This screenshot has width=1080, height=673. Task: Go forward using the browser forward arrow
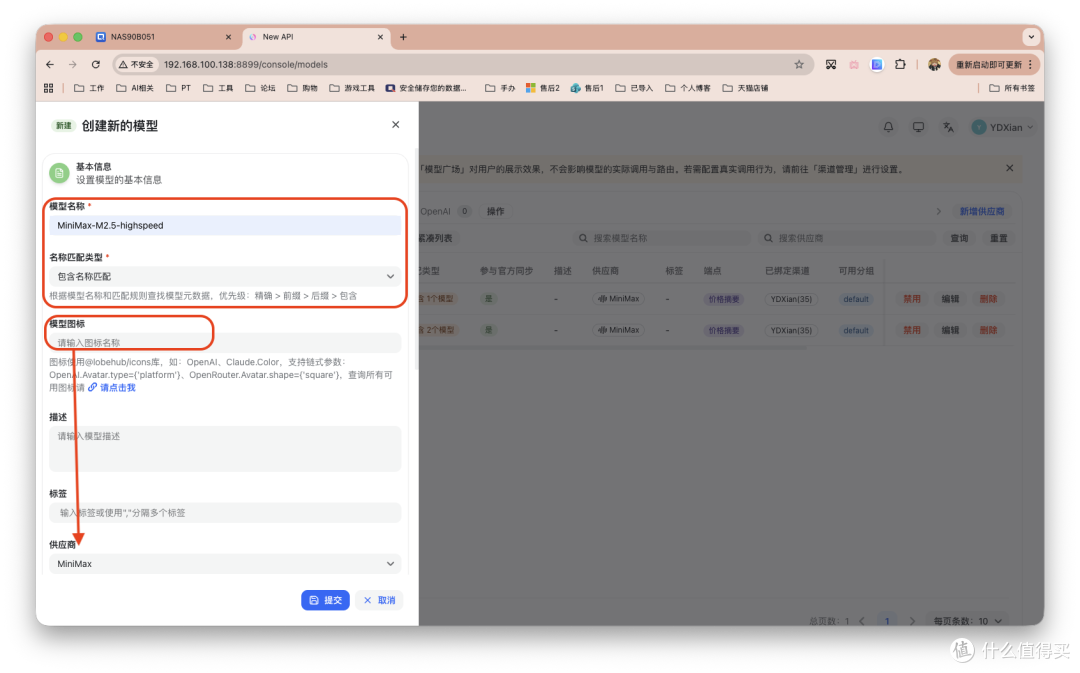click(72, 64)
